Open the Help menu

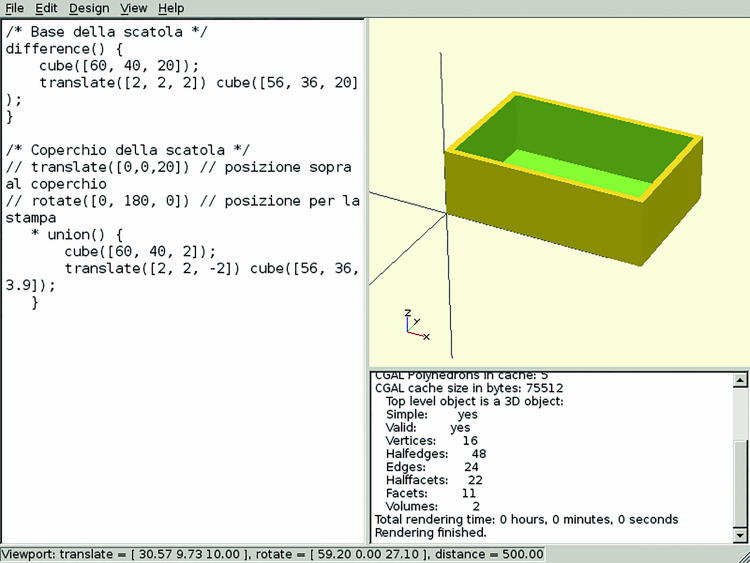point(171,8)
